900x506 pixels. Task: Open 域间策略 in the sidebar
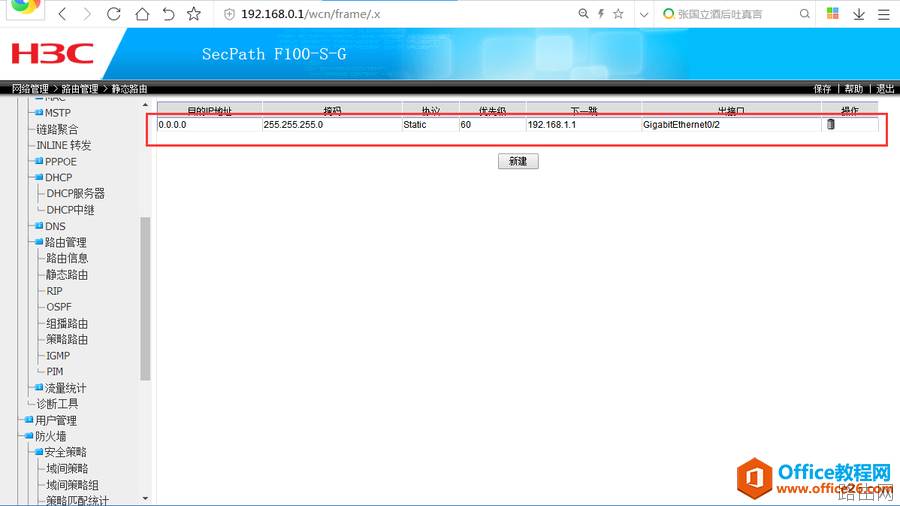point(67,469)
